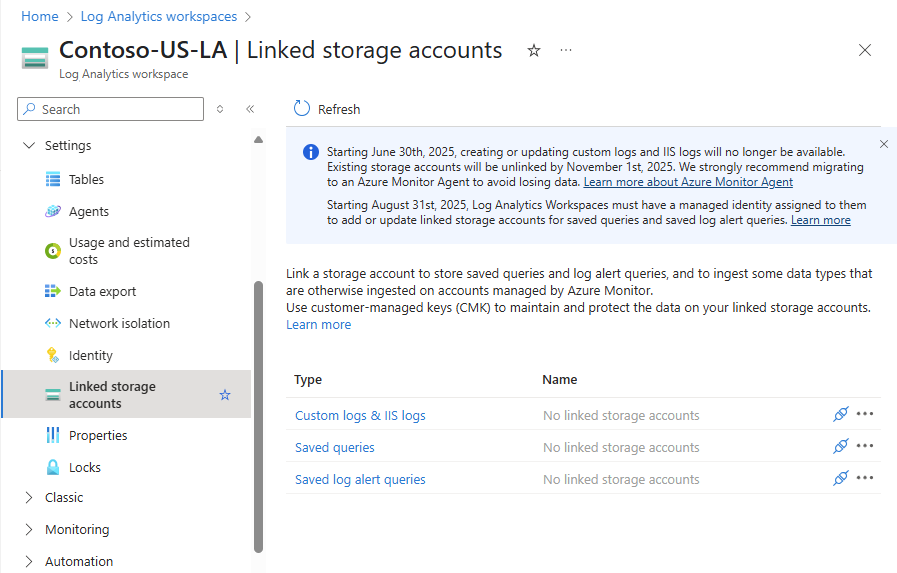The width and height of the screenshot is (897, 573).
Task: Click link icon for Saved queries row
Action: click(841, 447)
